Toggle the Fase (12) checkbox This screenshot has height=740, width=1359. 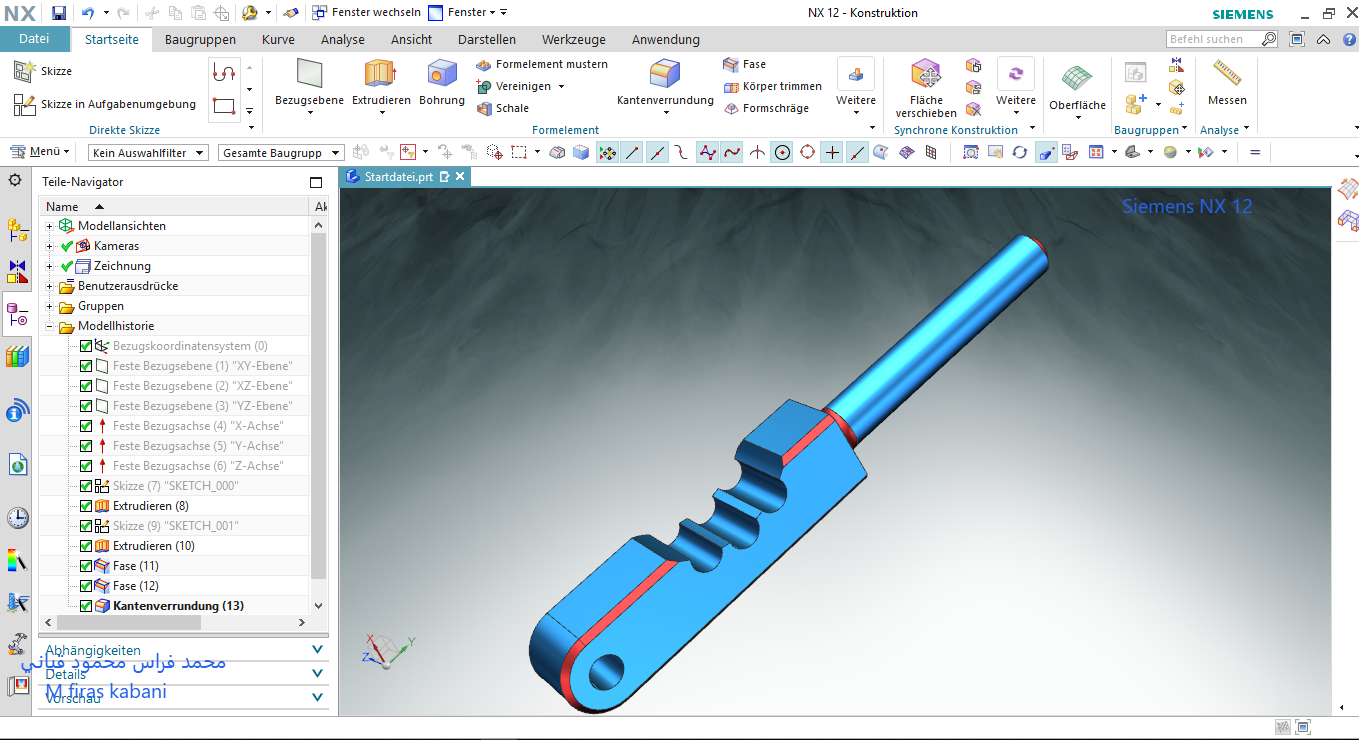86,586
